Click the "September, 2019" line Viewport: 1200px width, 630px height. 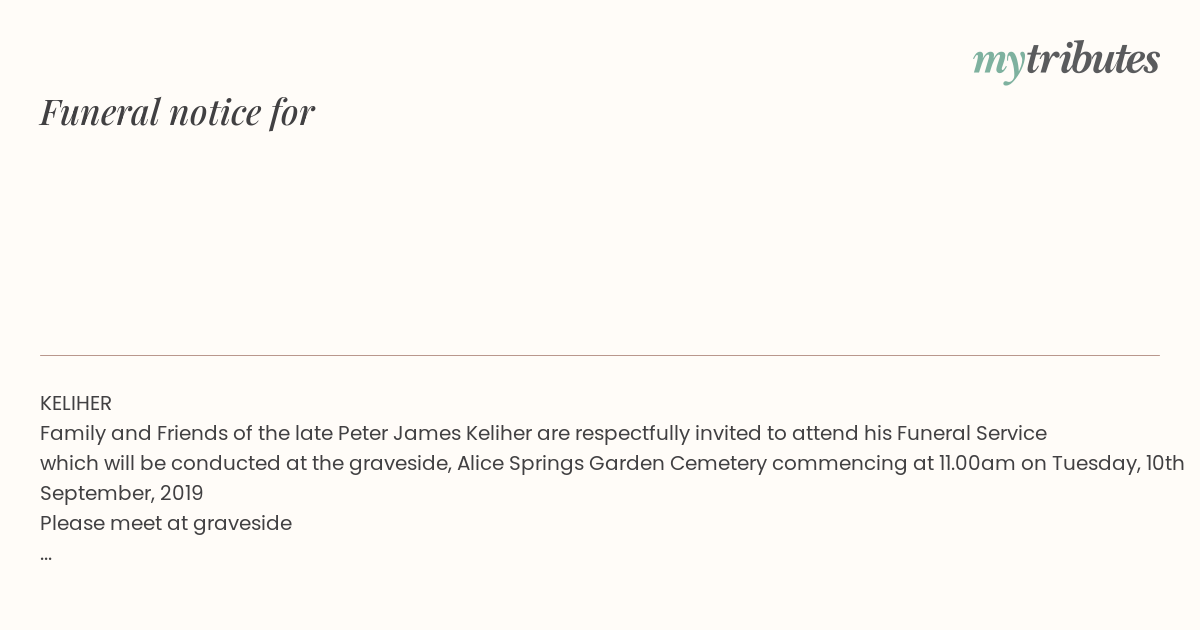pos(121,493)
